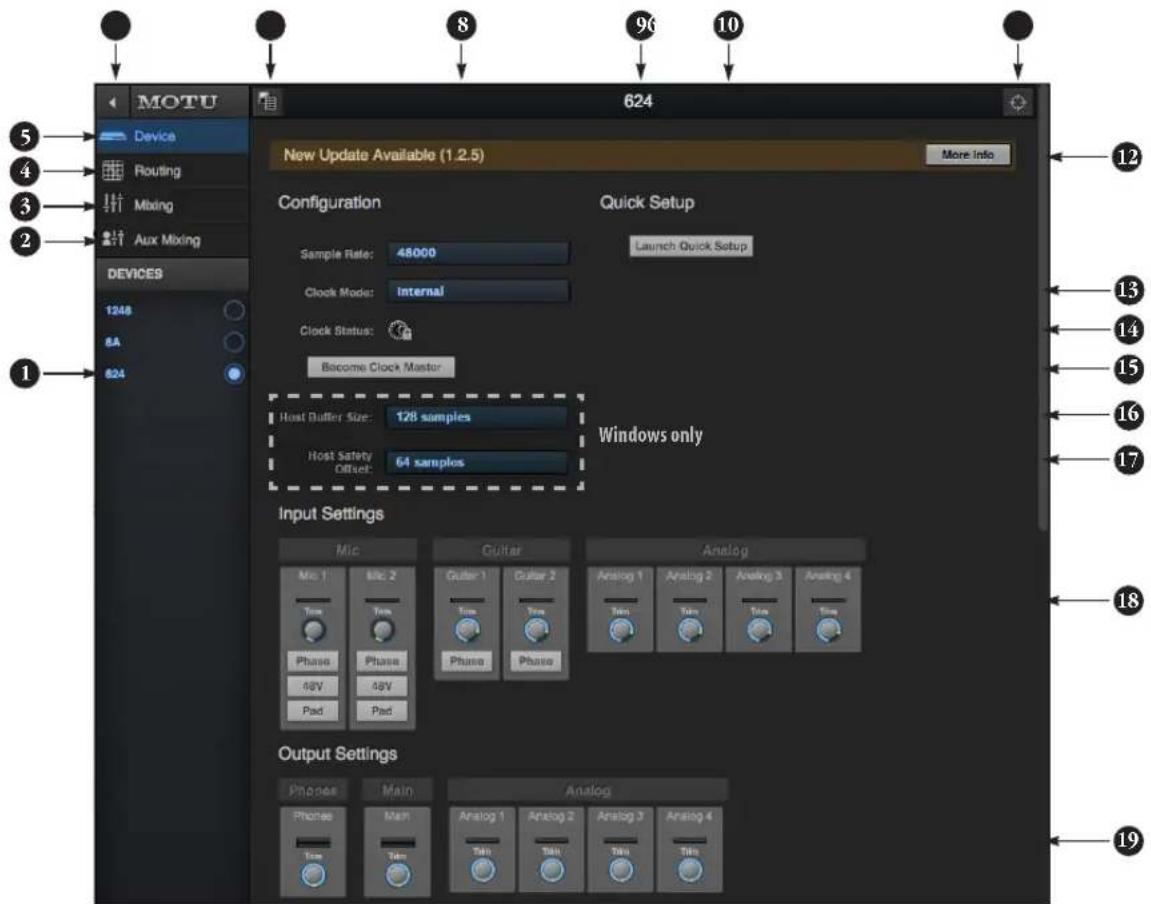Screen dimensions: 1151x904
Task: Click the Guitar 2 trim knob
Action: (536, 630)
